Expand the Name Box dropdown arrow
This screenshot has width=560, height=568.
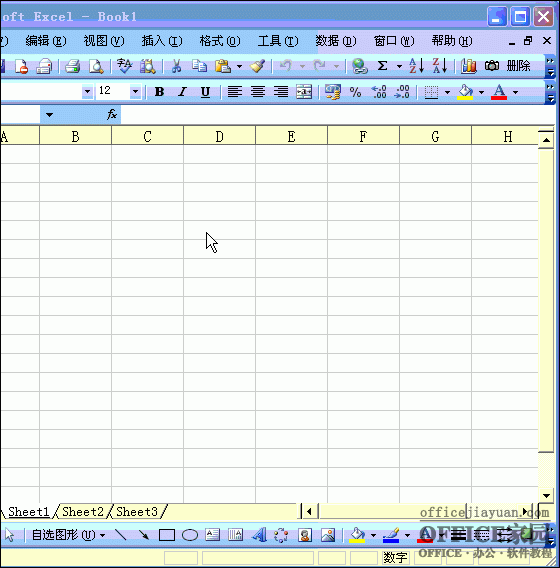pyautogui.click(x=49, y=115)
